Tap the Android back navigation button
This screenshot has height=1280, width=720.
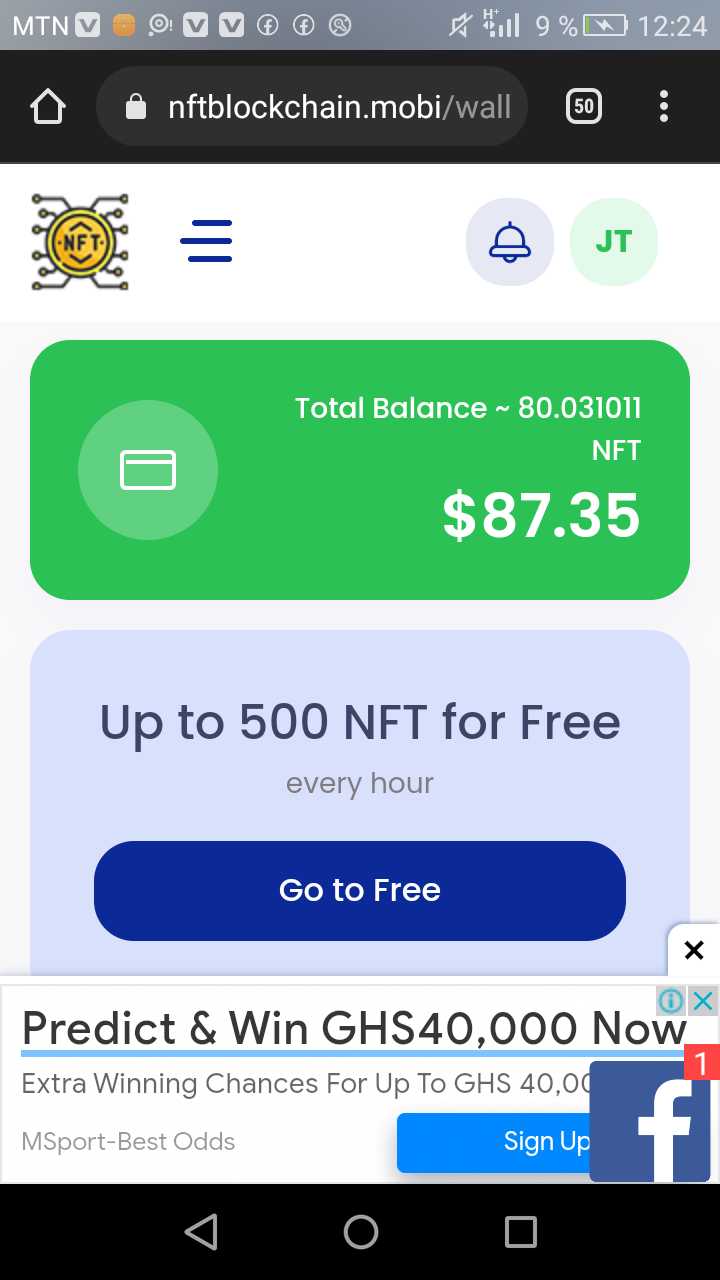pyautogui.click(x=201, y=1232)
